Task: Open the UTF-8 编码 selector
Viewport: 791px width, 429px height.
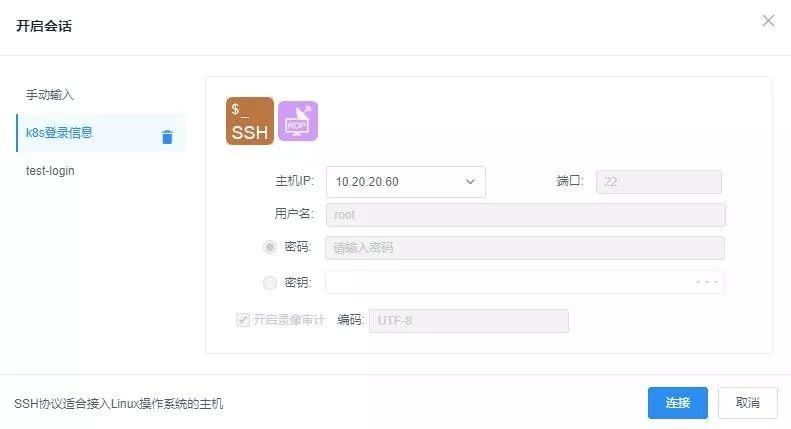Action: coord(468,320)
